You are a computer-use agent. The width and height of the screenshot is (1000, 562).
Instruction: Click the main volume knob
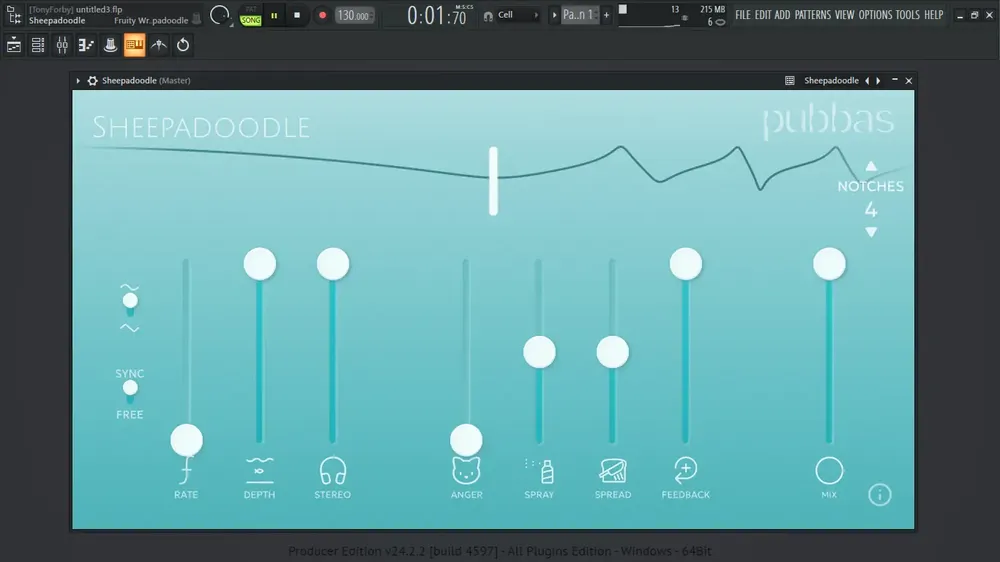pos(219,15)
